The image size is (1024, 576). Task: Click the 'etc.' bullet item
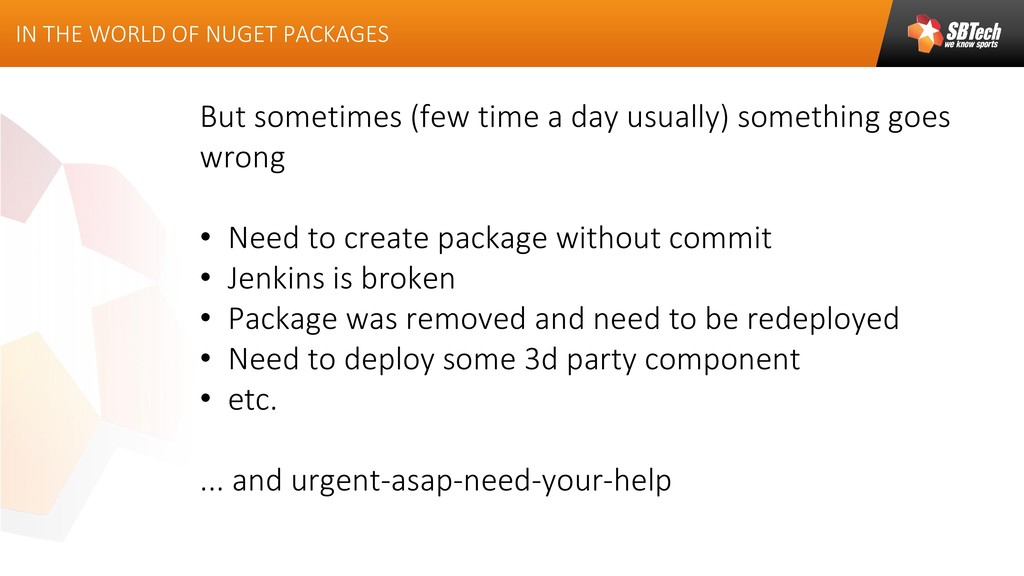pyautogui.click(x=252, y=400)
